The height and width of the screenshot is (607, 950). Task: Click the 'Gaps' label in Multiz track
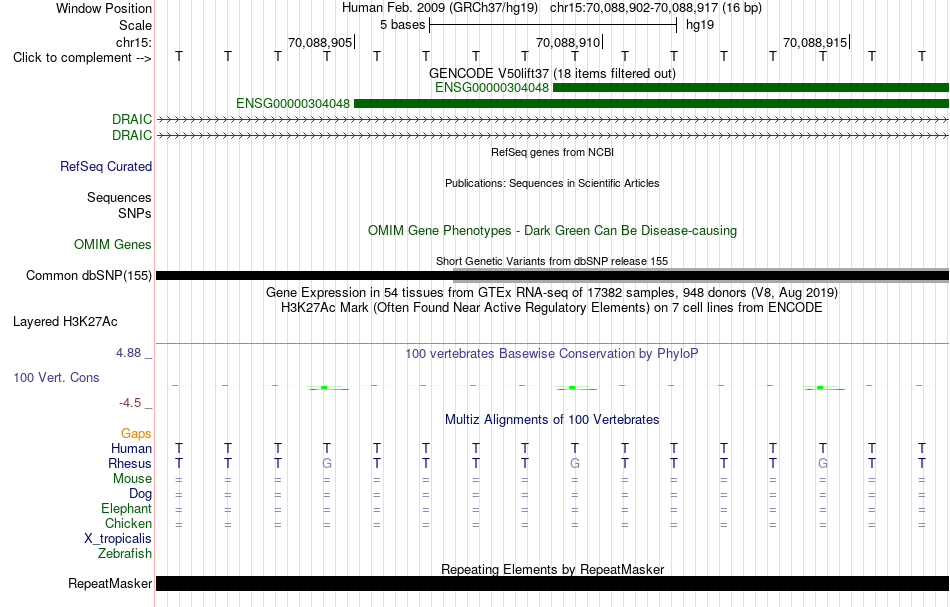pos(136,433)
